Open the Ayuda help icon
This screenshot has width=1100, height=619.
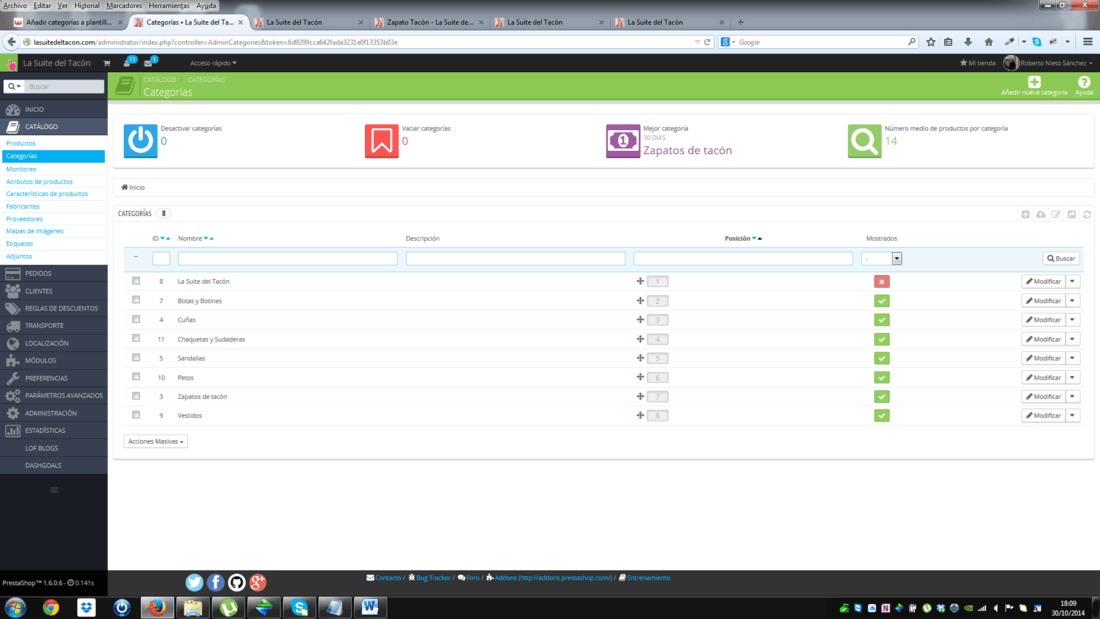(x=1084, y=82)
